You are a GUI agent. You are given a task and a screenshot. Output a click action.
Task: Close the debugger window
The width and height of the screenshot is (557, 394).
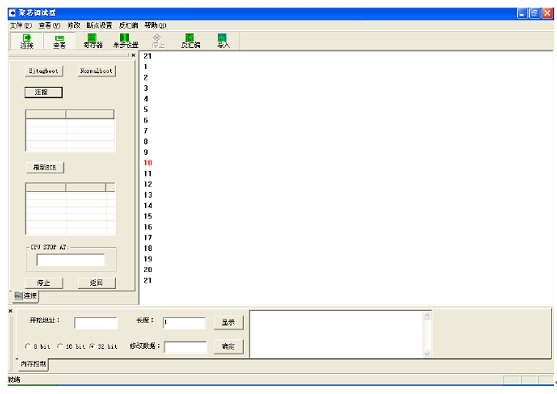pos(547,14)
